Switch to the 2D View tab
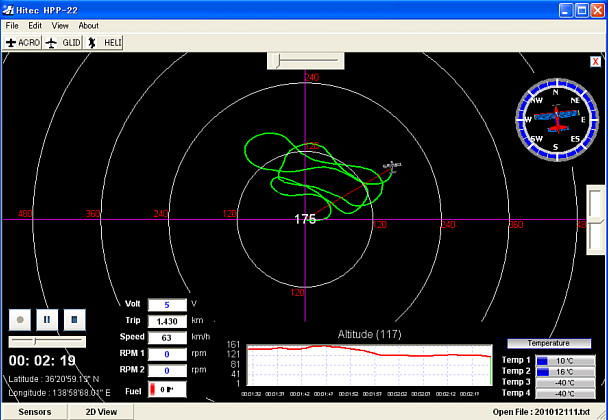Viewport: 608px width, 420px height. click(101, 411)
